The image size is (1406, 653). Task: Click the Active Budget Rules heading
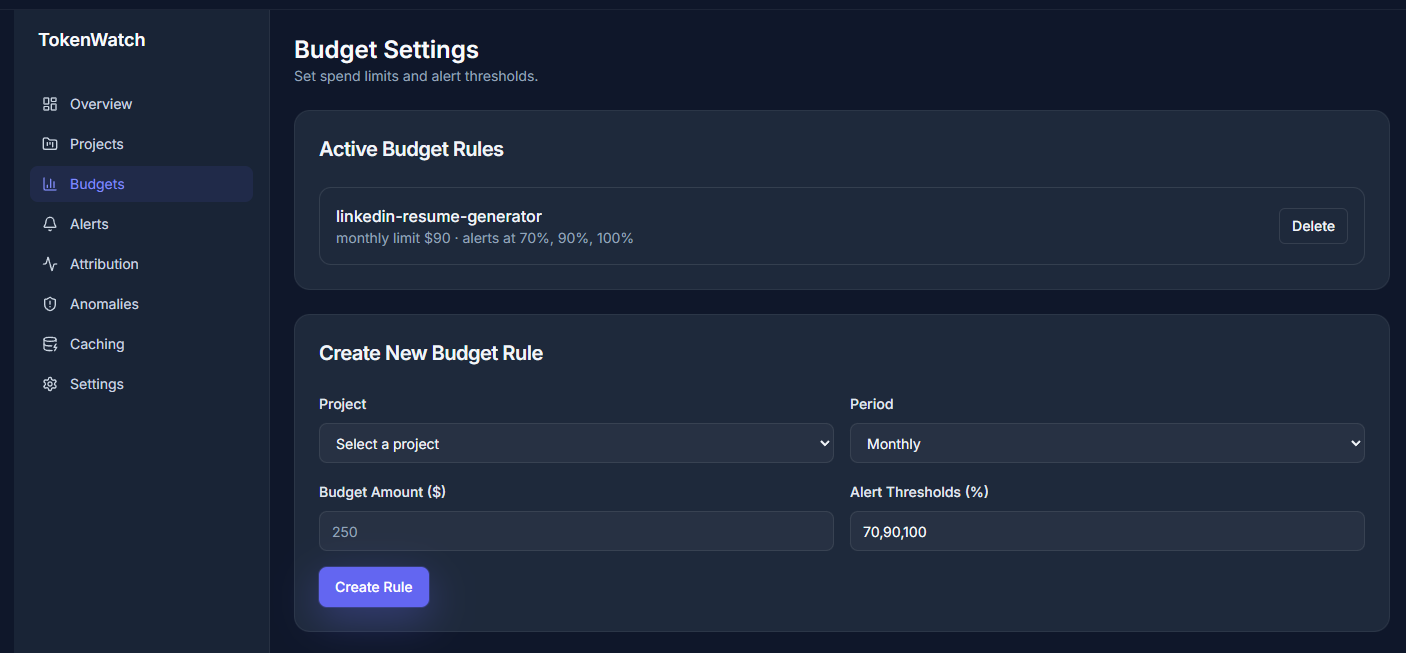click(x=411, y=149)
